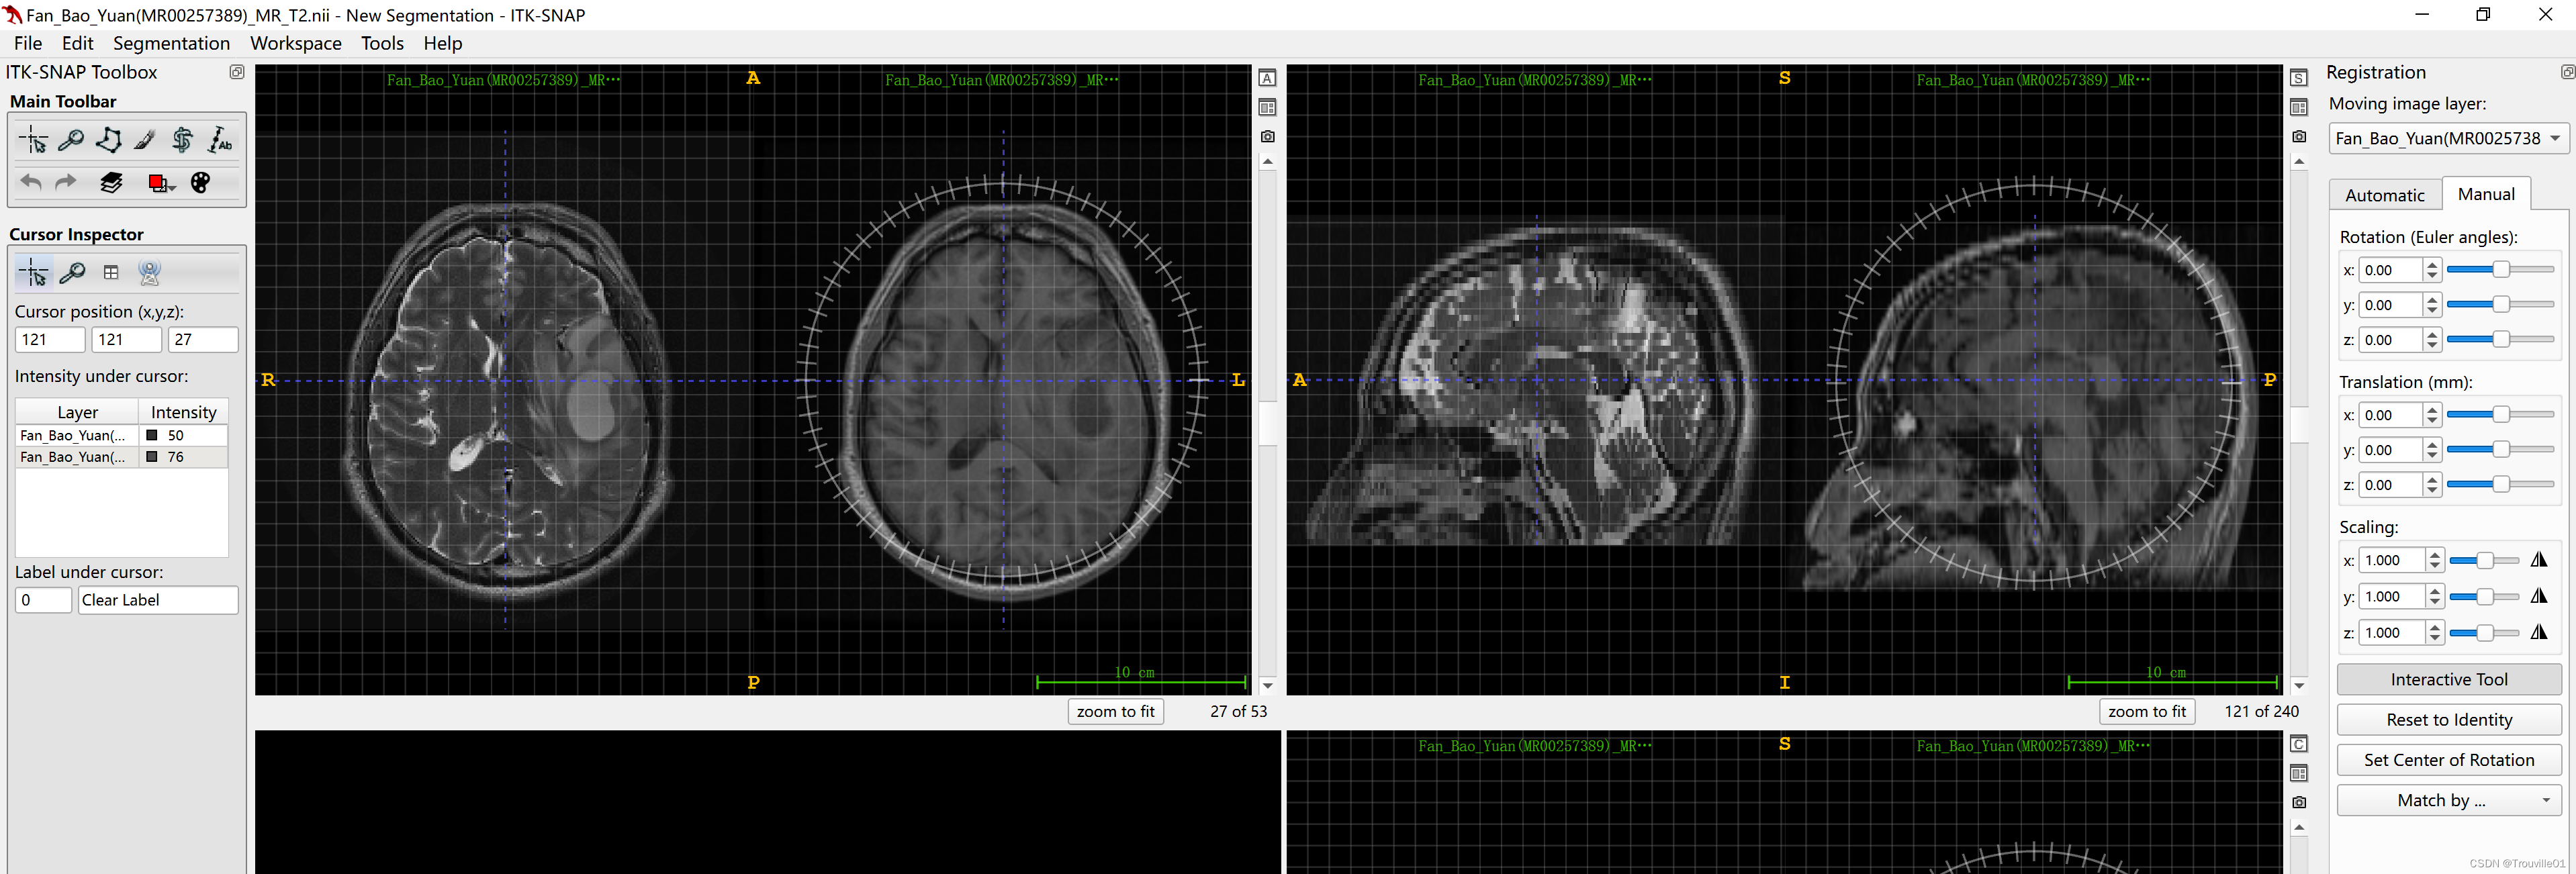Open the Layer Inspector stacked layers icon
The width and height of the screenshot is (2576, 874).
pos(111,183)
